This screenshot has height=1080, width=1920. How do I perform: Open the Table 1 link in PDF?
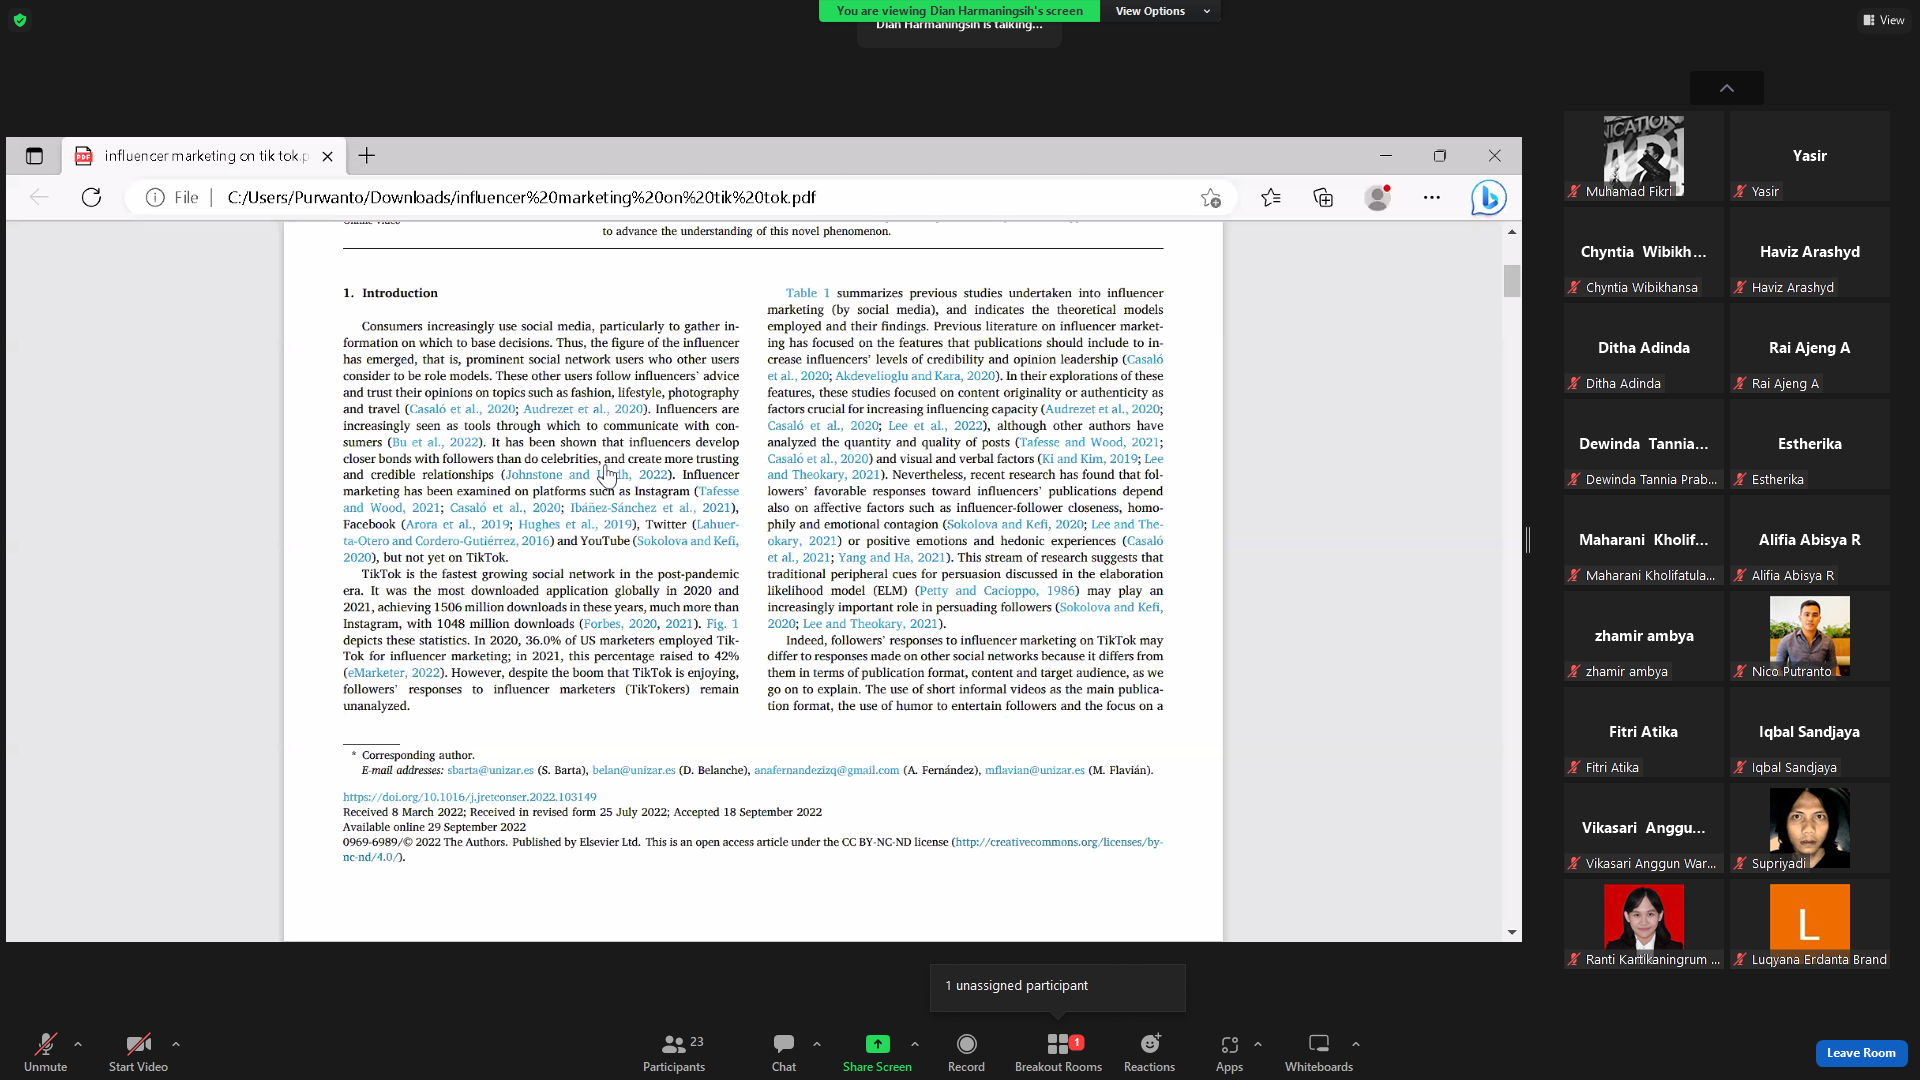coord(807,293)
